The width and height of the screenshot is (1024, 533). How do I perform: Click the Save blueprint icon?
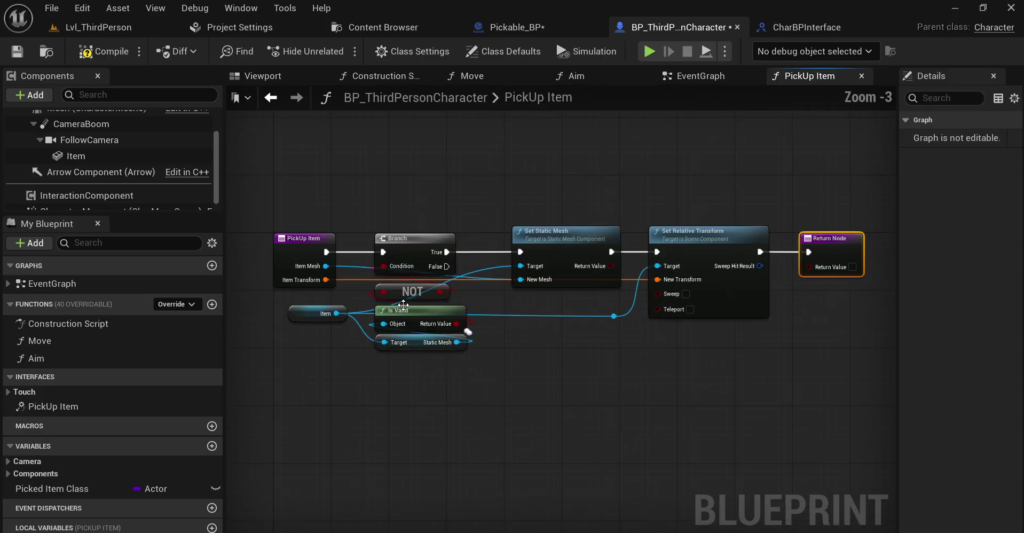pos(17,51)
